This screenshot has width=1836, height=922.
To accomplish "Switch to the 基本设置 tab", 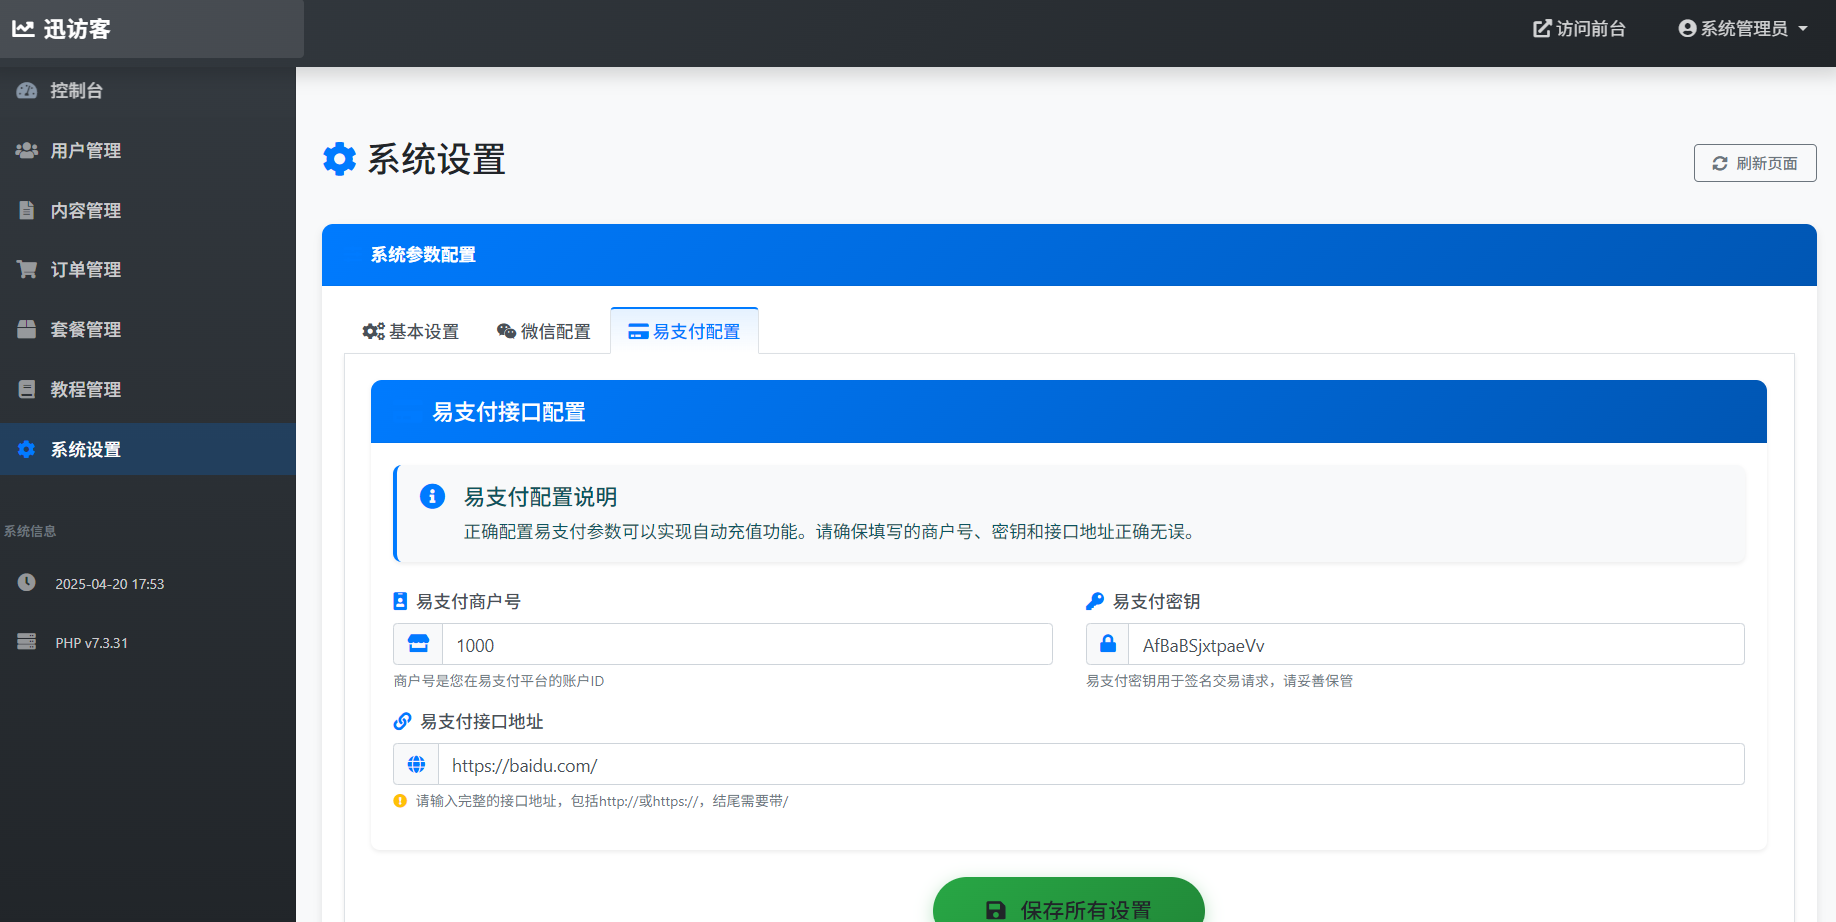I will click(411, 331).
